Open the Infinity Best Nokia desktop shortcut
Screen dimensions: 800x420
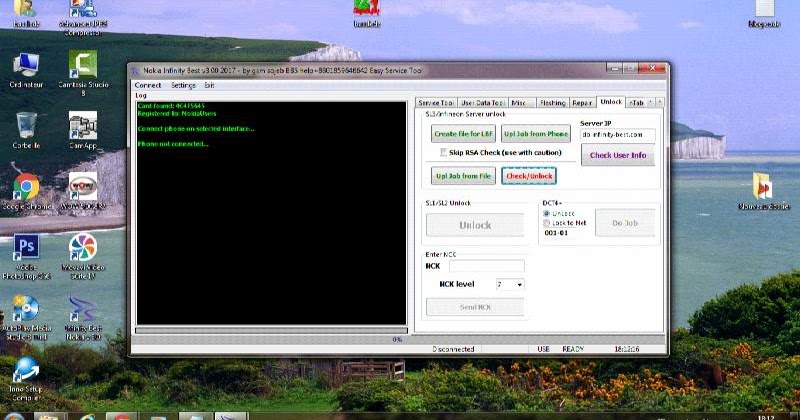pos(83,317)
